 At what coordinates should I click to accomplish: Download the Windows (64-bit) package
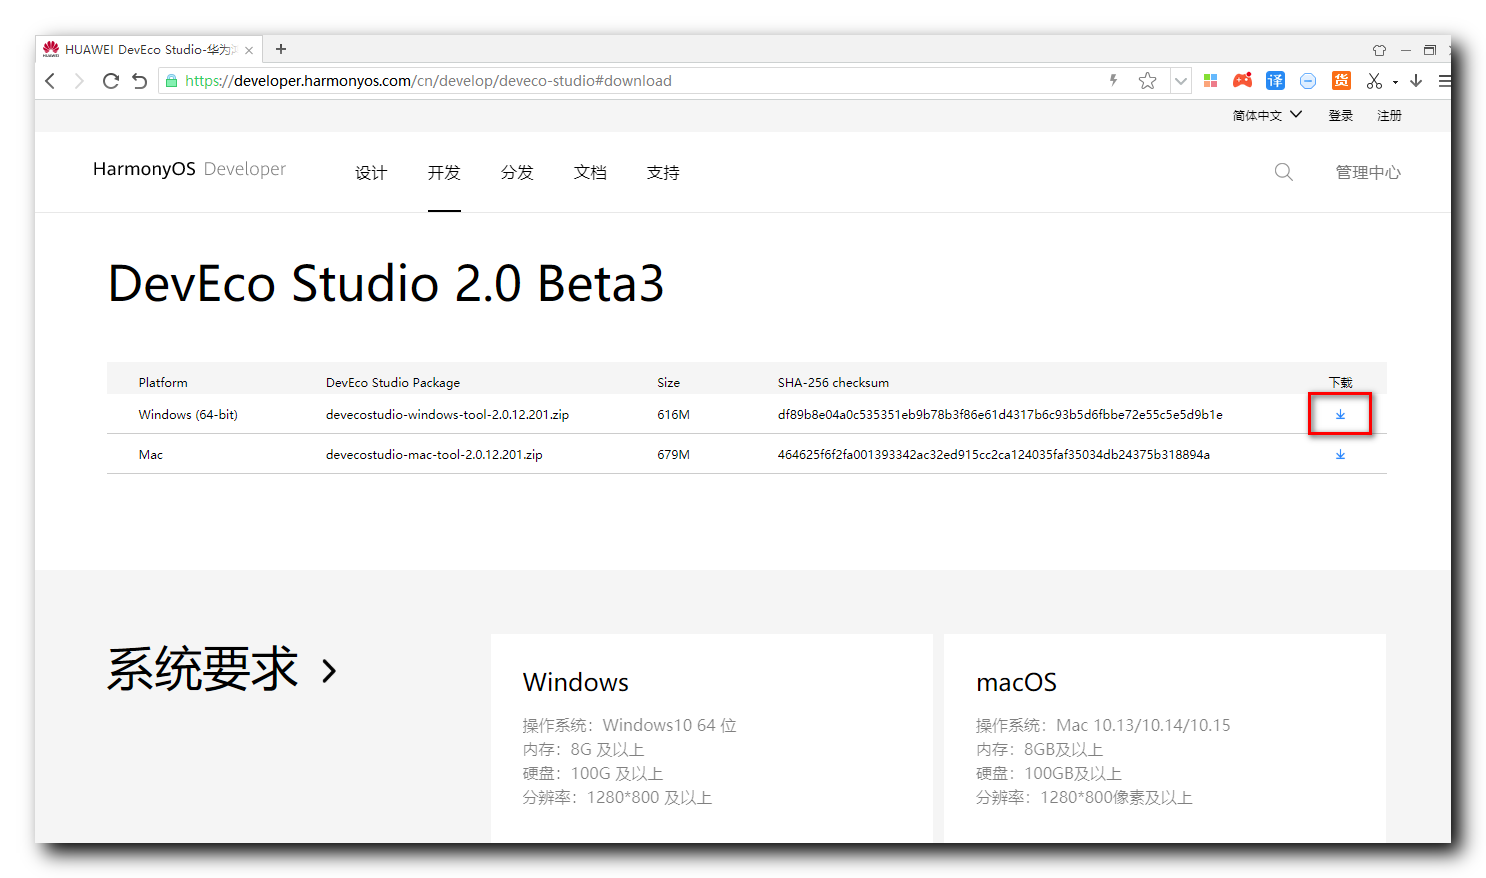[1340, 414]
